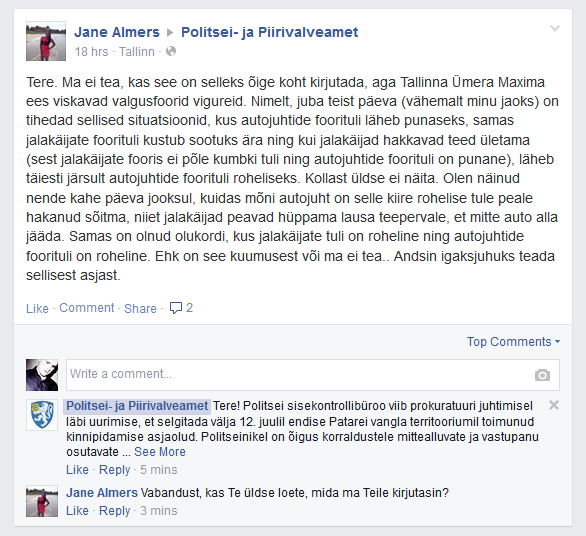Reply to the Politsei- ja Piirivalveamet comment
Screen dimensions: 586x536
pos(114,470)
